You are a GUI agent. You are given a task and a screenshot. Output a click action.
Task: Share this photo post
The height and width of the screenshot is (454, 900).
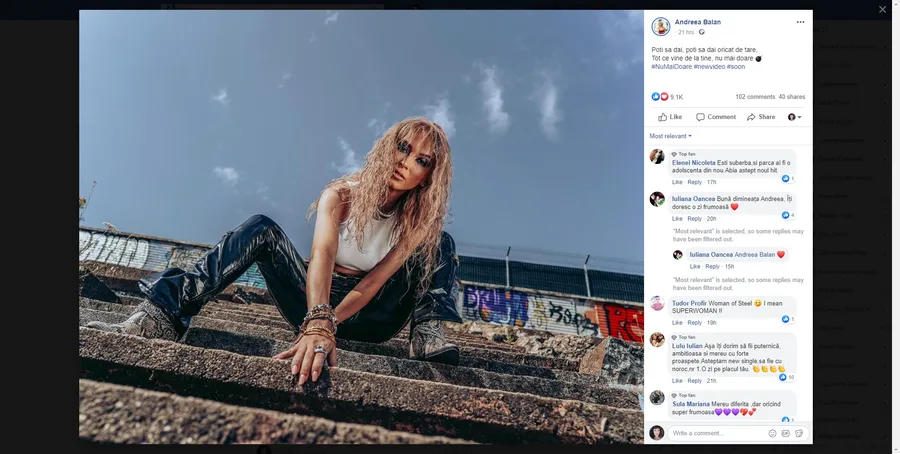pyautogui.click(x=761, y=117)
